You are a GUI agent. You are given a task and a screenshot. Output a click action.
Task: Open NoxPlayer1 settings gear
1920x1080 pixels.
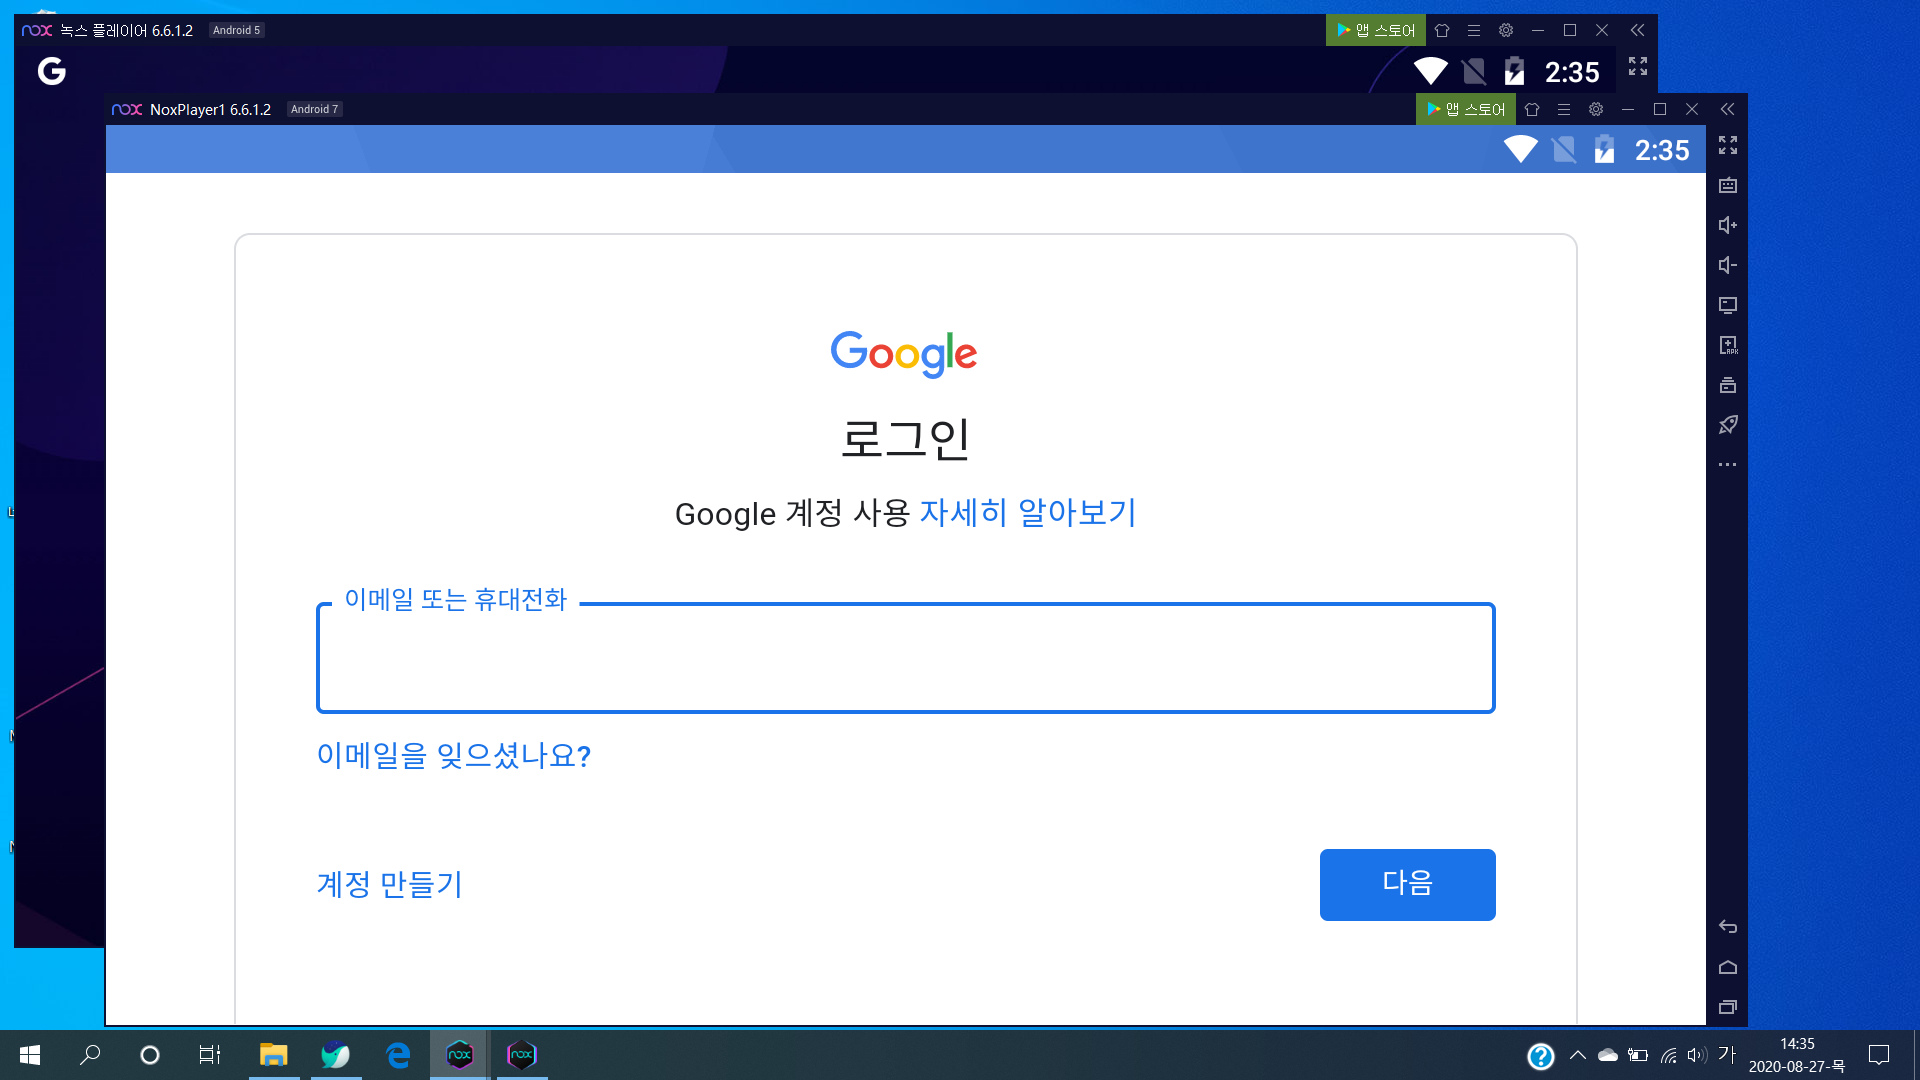(x=1596, y=109)
